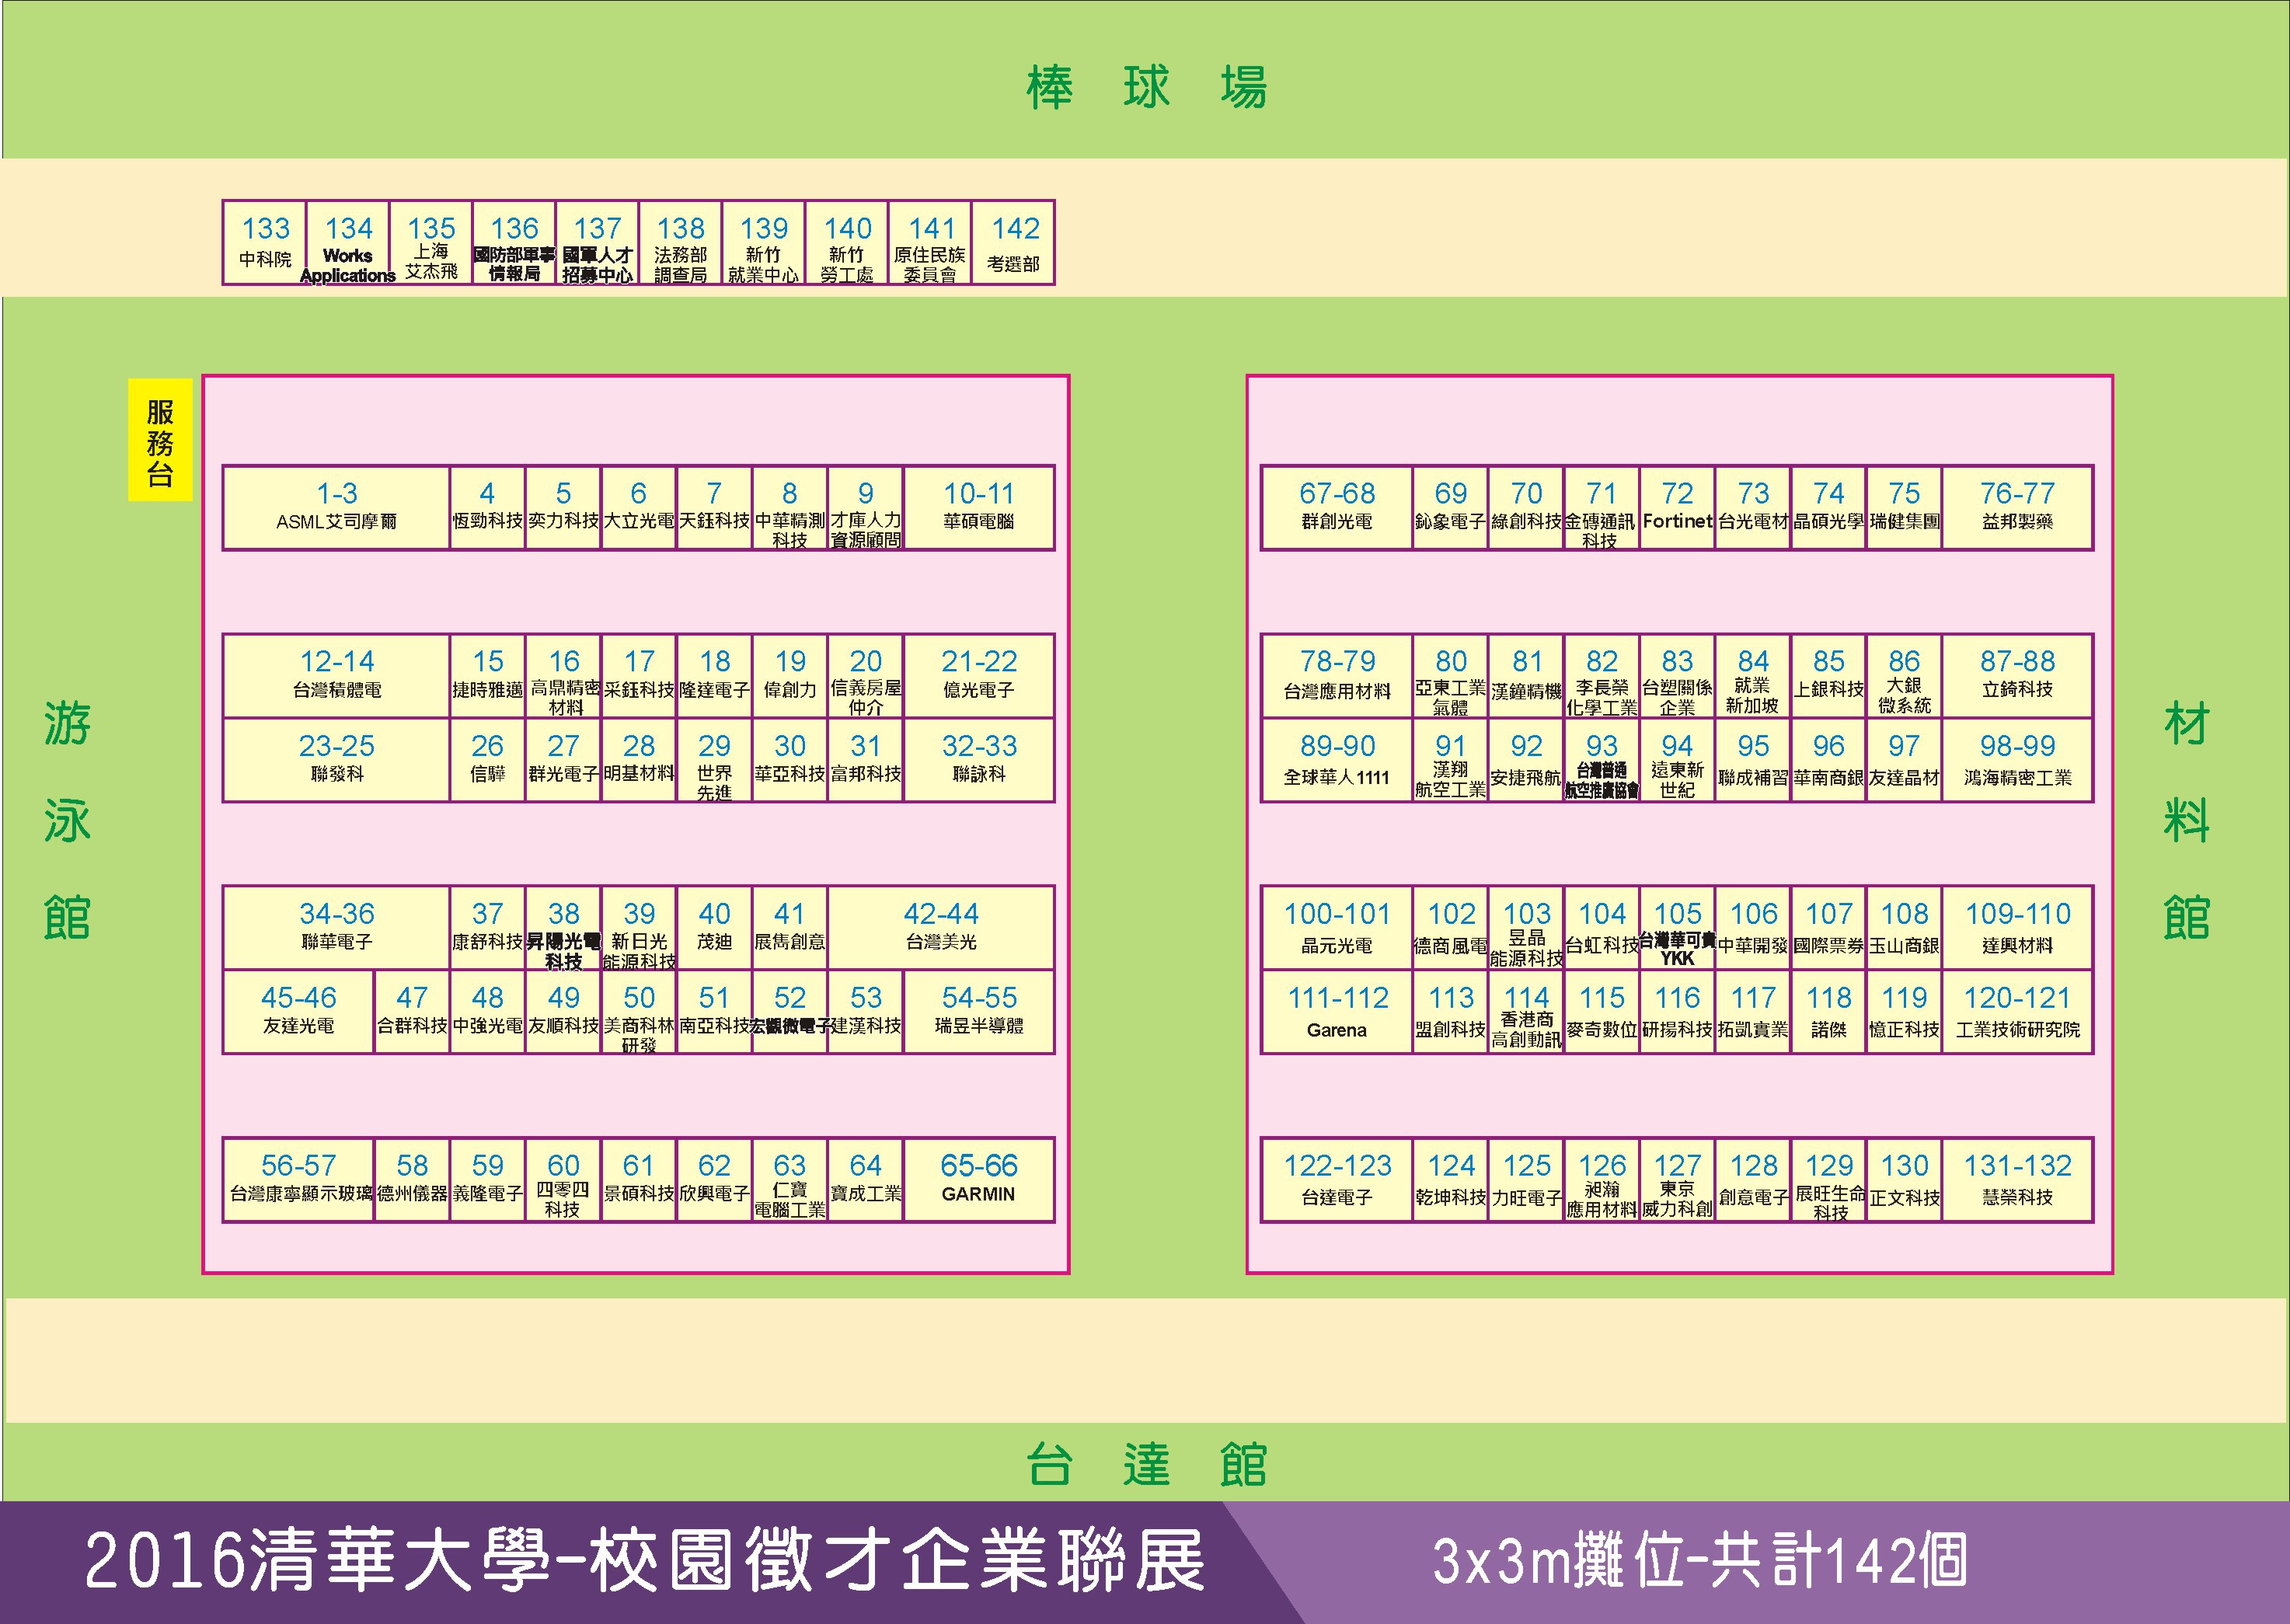Viewport: 2290px width, 1624px height.
Task: Click booth 75 瑞健集團
Action: 1904,507
